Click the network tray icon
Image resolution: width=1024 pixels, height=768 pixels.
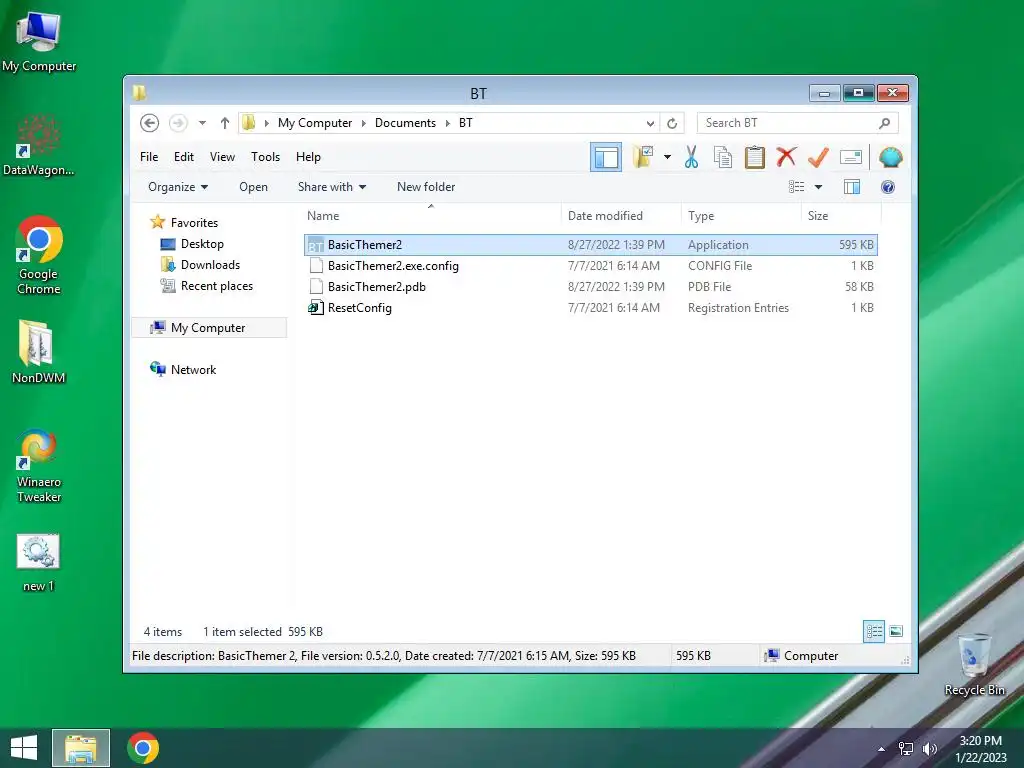point(906,749)
